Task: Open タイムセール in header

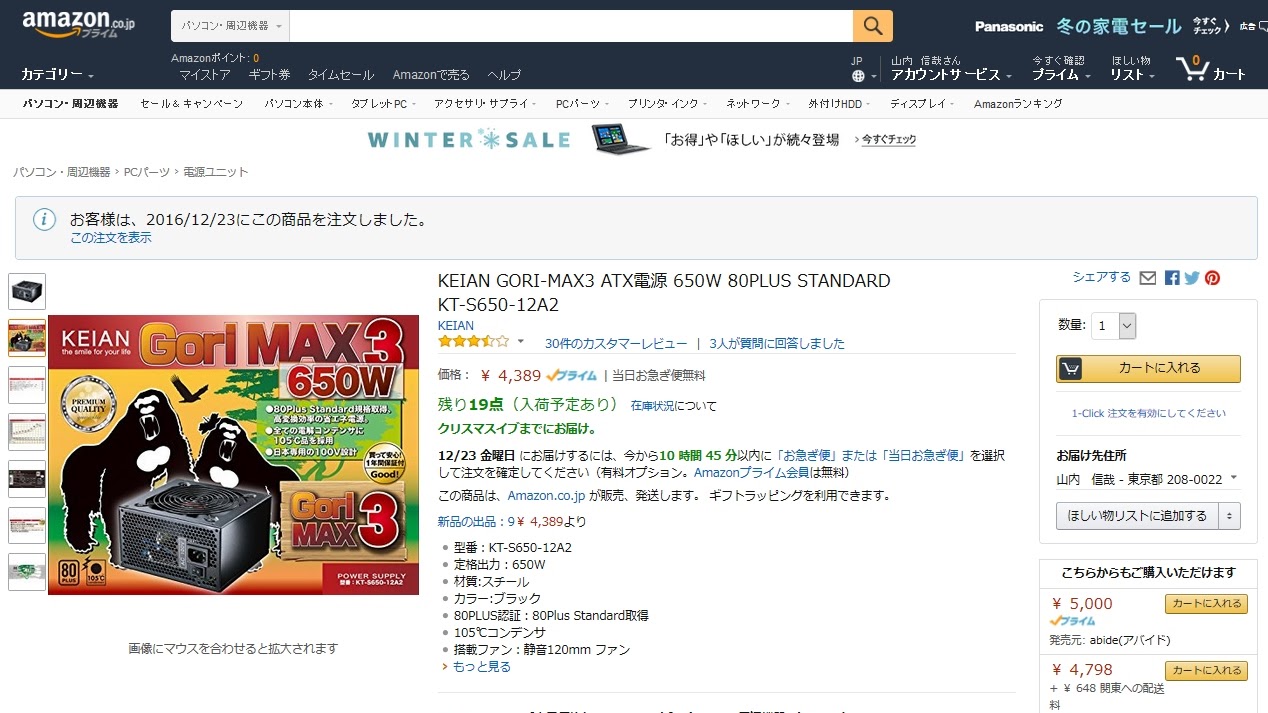Action: point(341,75)
